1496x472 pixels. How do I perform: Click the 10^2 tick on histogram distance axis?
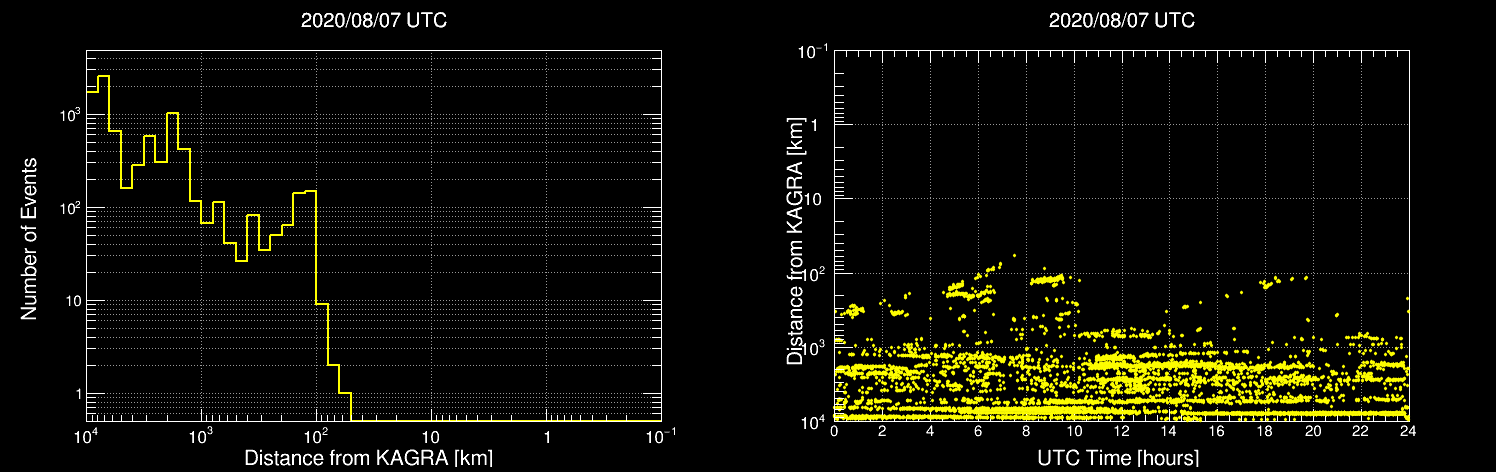coord(316,436)
